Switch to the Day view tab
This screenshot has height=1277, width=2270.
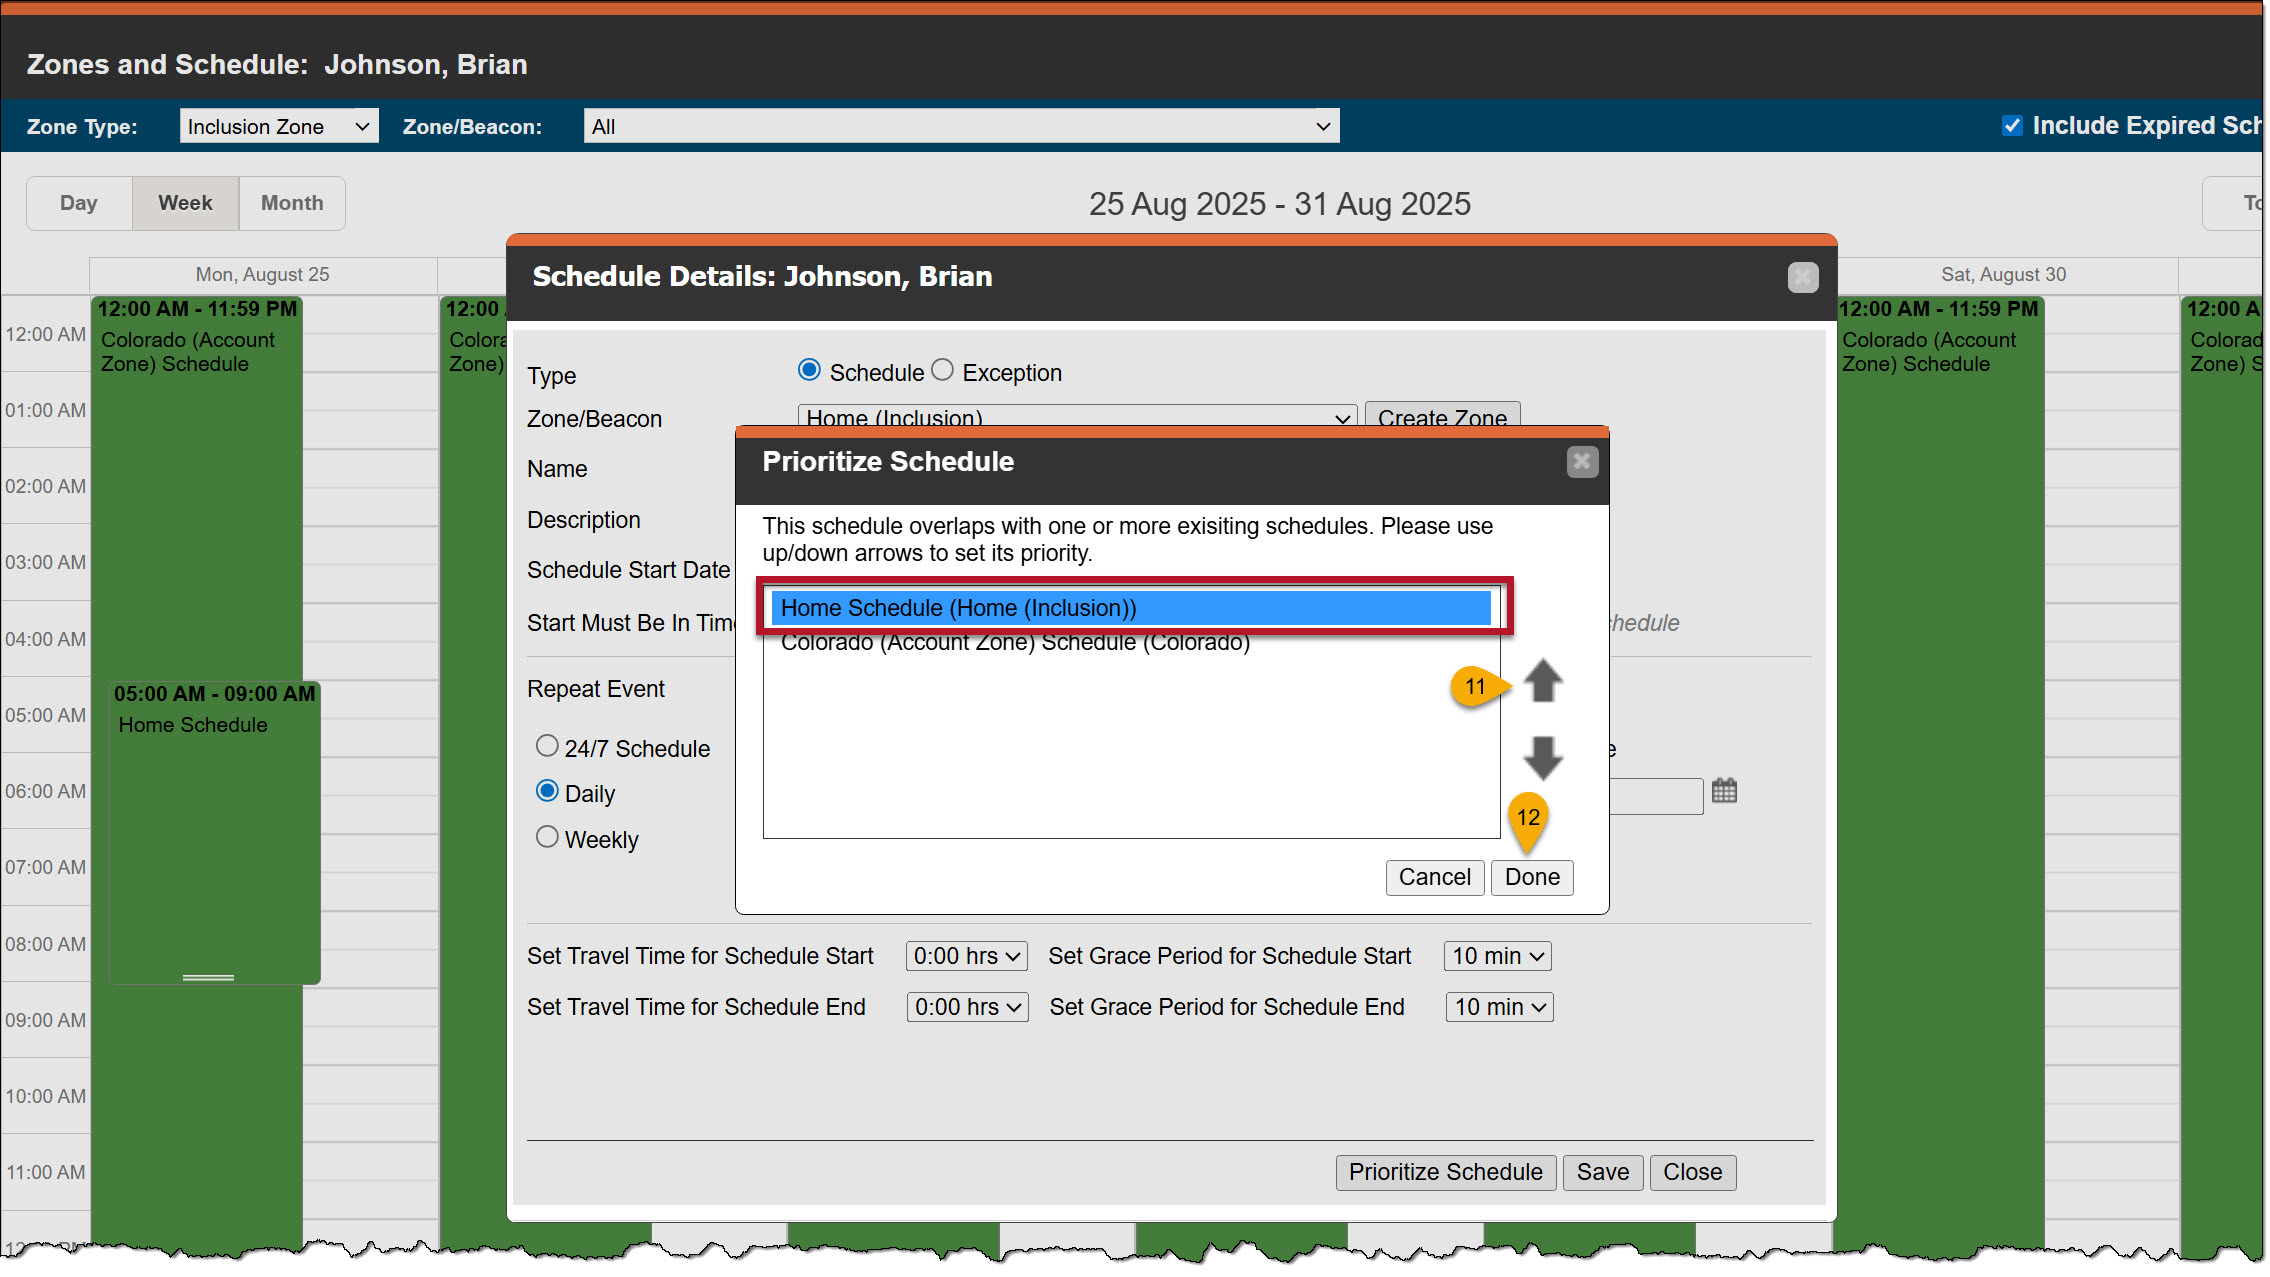pos(79,203)
